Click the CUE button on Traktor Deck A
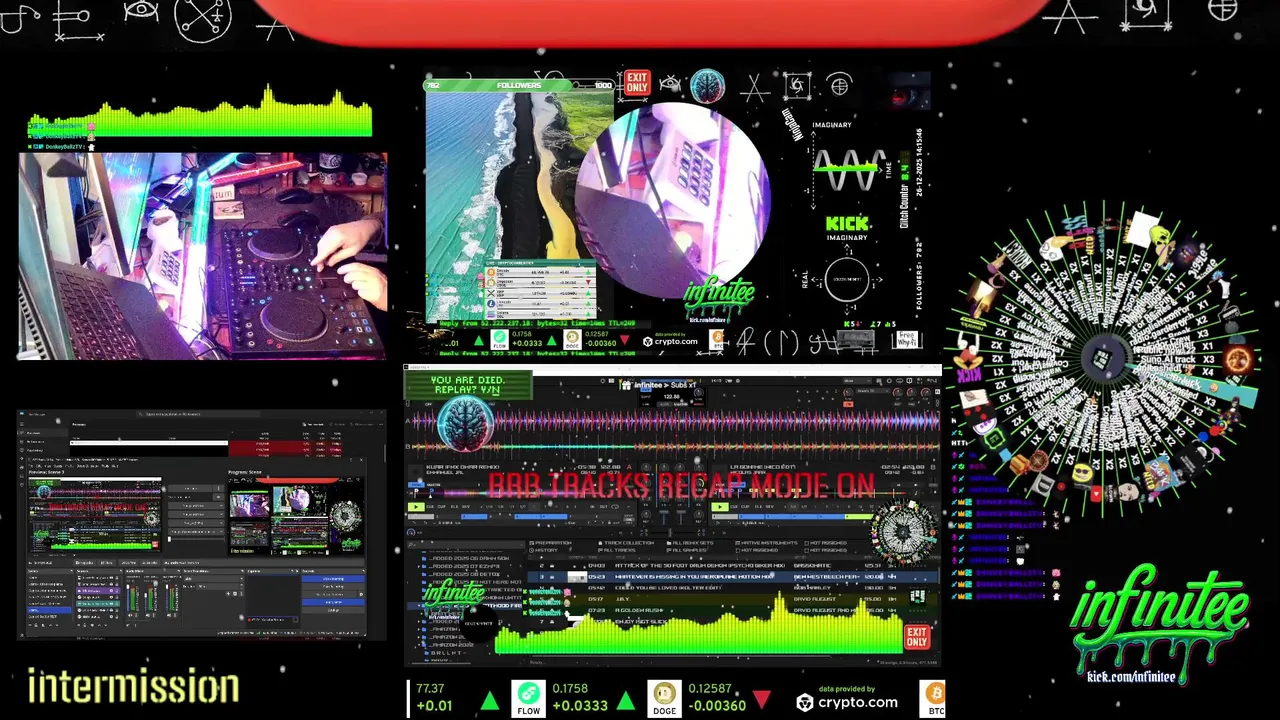1280x720 pixels. (x=430, y=507)
